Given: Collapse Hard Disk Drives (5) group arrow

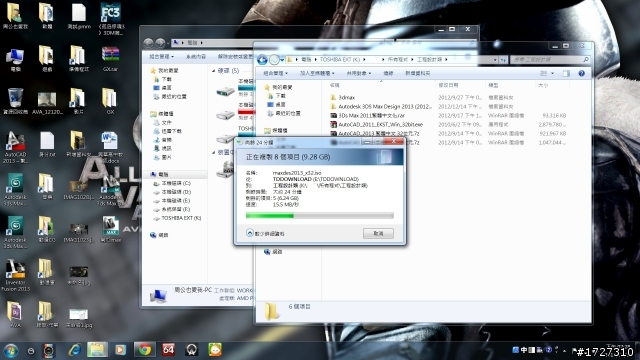Looking at the screenshot, I should (x=214, y=71).
